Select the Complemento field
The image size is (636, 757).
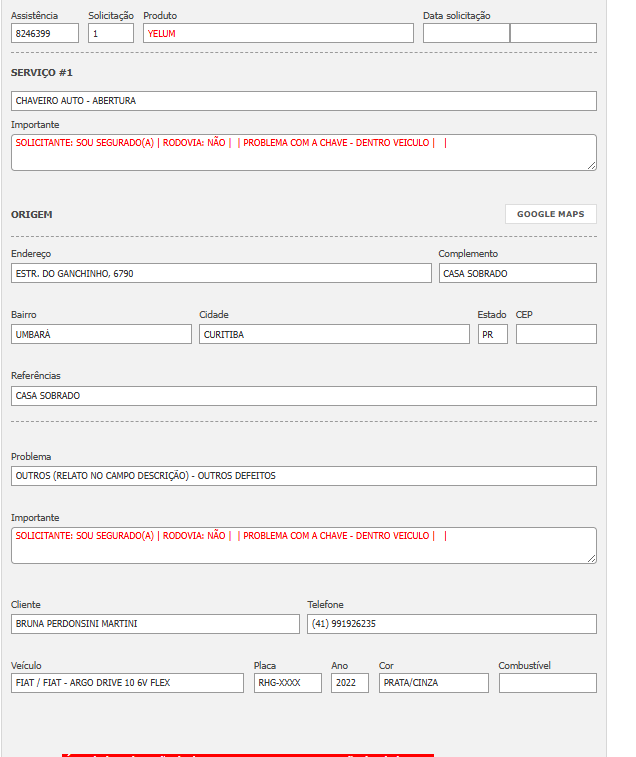point(517,273)
